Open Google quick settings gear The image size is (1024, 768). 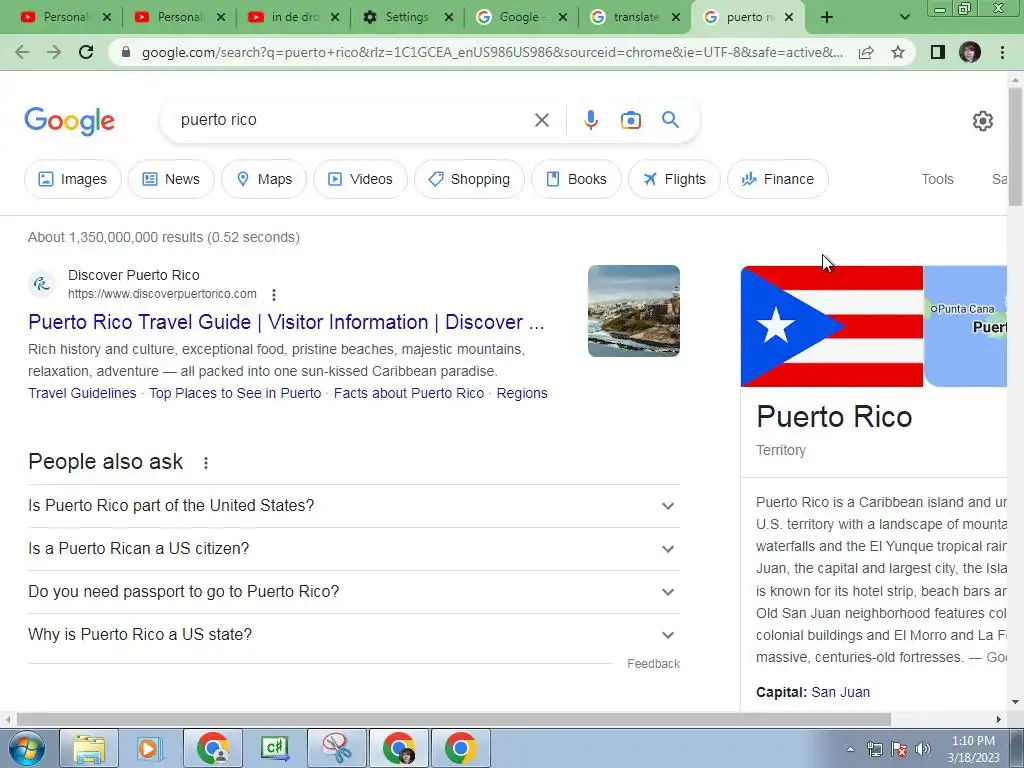tap(982, 121)
